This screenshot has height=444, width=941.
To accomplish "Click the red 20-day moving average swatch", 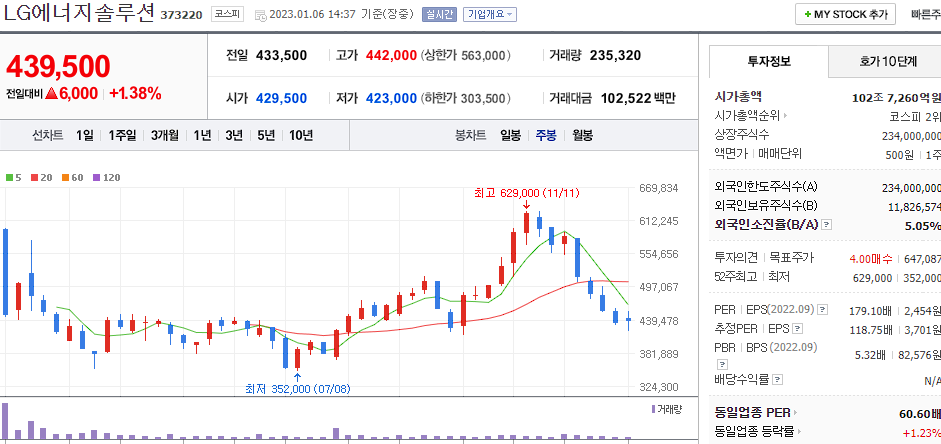I will [34, 178].
